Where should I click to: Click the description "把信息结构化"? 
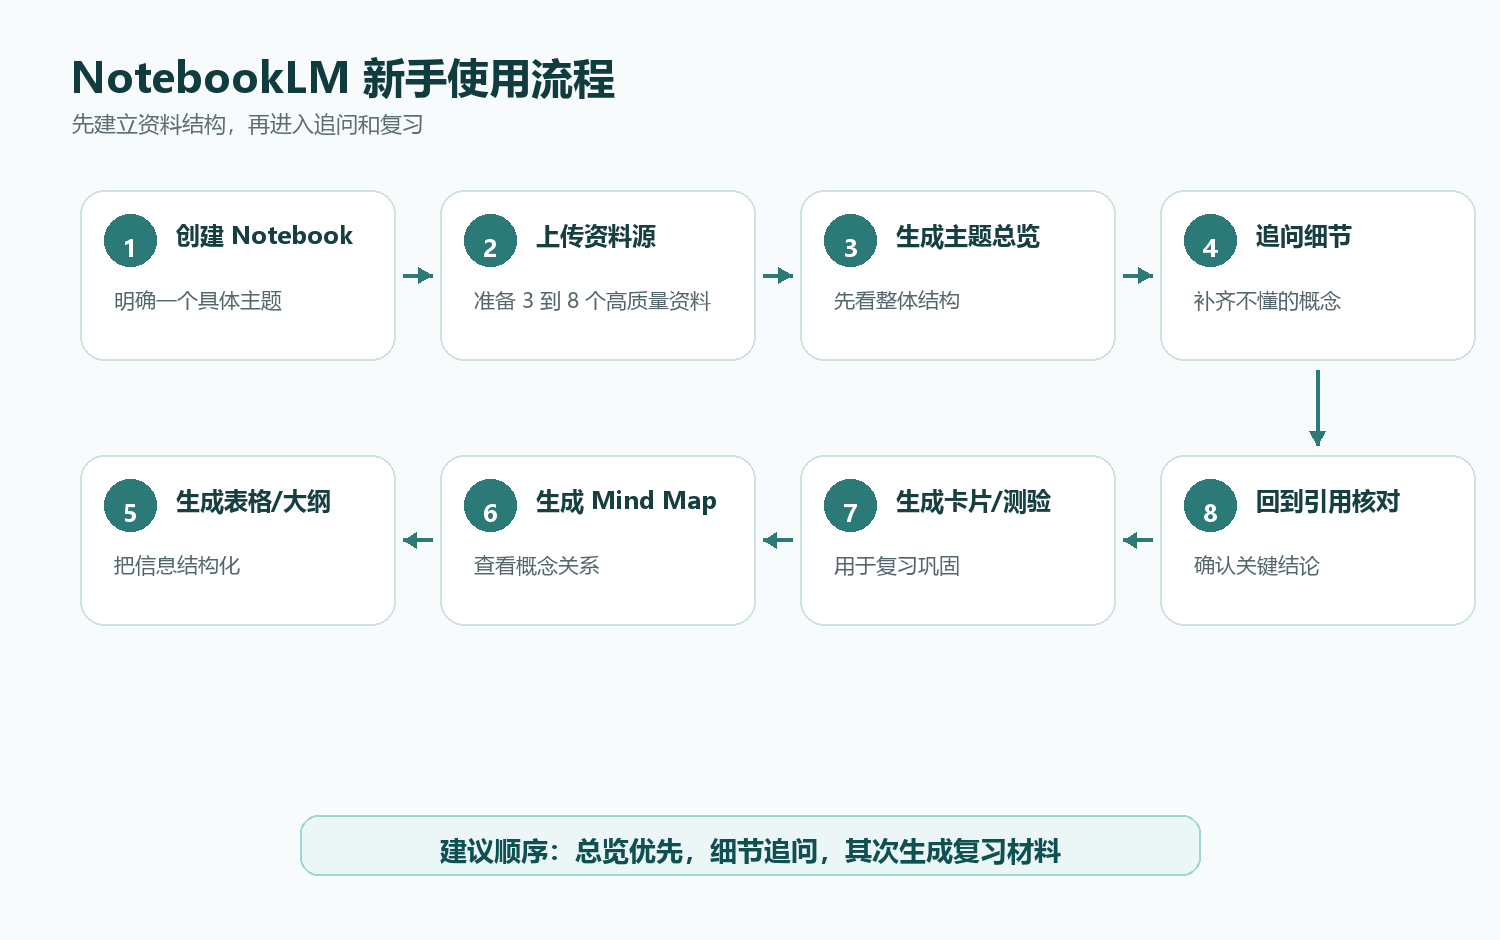click(177, 566)
